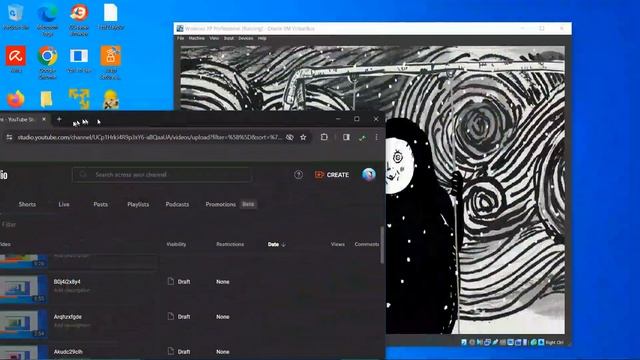View site information icon in address bar
Viewport: 640px width, 360px height.
point(9,138)
